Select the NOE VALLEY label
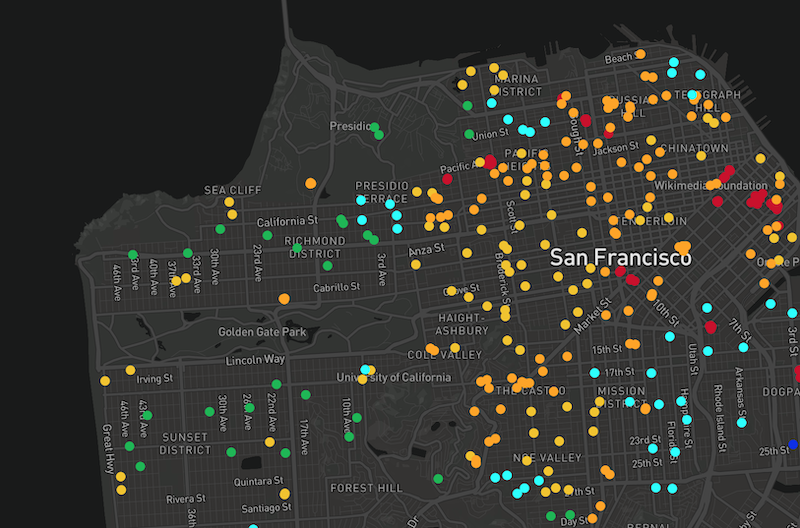The image size is (800, 528). point(547,458)
